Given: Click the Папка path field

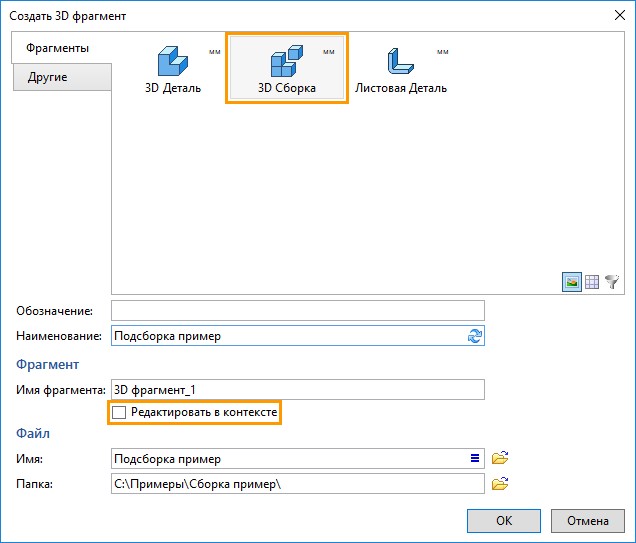Looking at the screenshot, I should coord(298,483).
